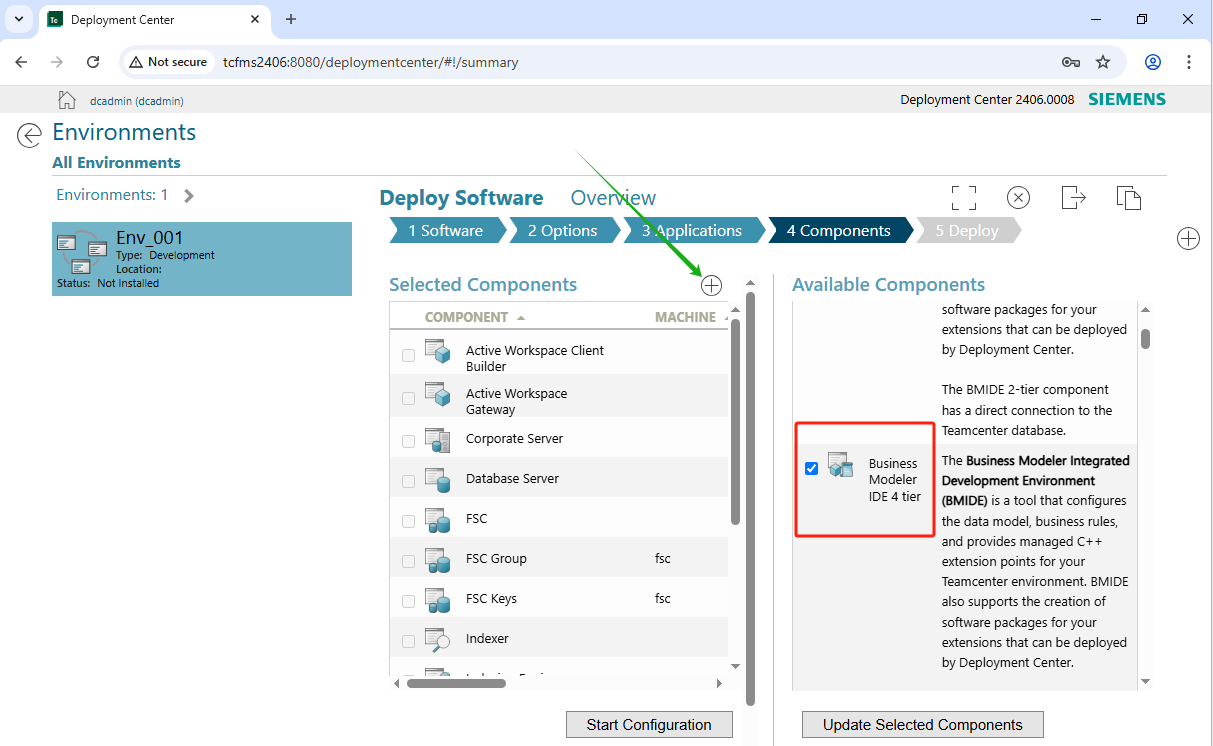
Task: Click the export arrow icon
Action: pyautogui.click(x=1073, y=197)
